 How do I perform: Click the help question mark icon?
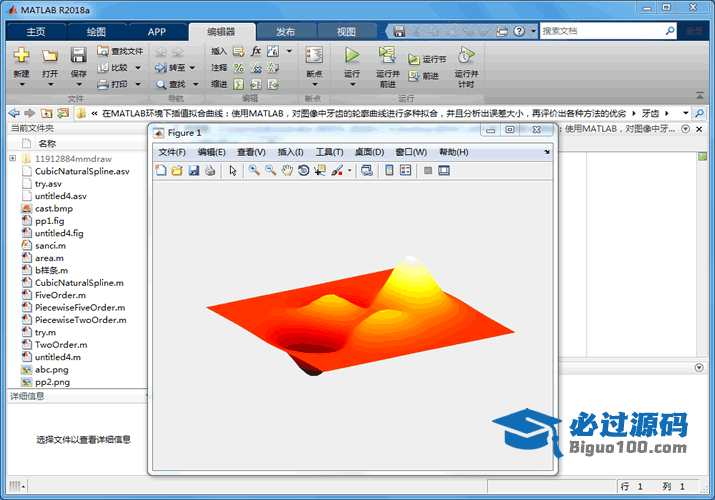pos(519,31)
